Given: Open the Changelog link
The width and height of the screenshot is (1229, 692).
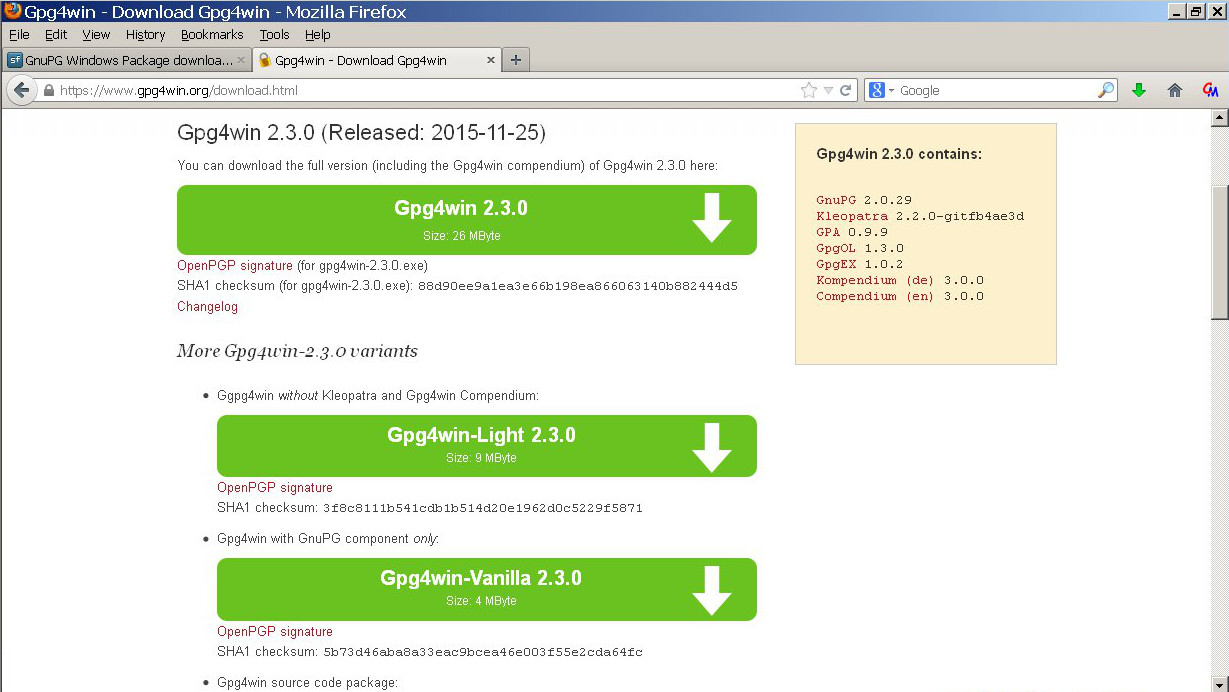Looking at the screenshot, I should [x=207, y=307].
